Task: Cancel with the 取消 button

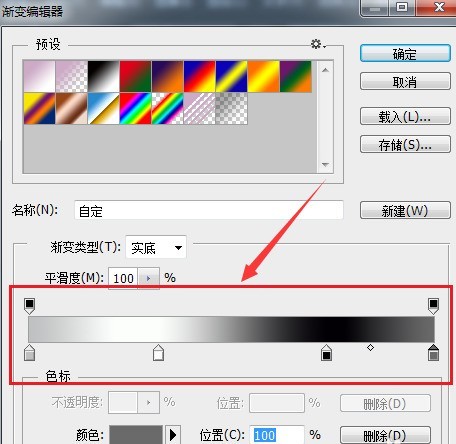Action: pyautogui.click(x=405, y=82)
